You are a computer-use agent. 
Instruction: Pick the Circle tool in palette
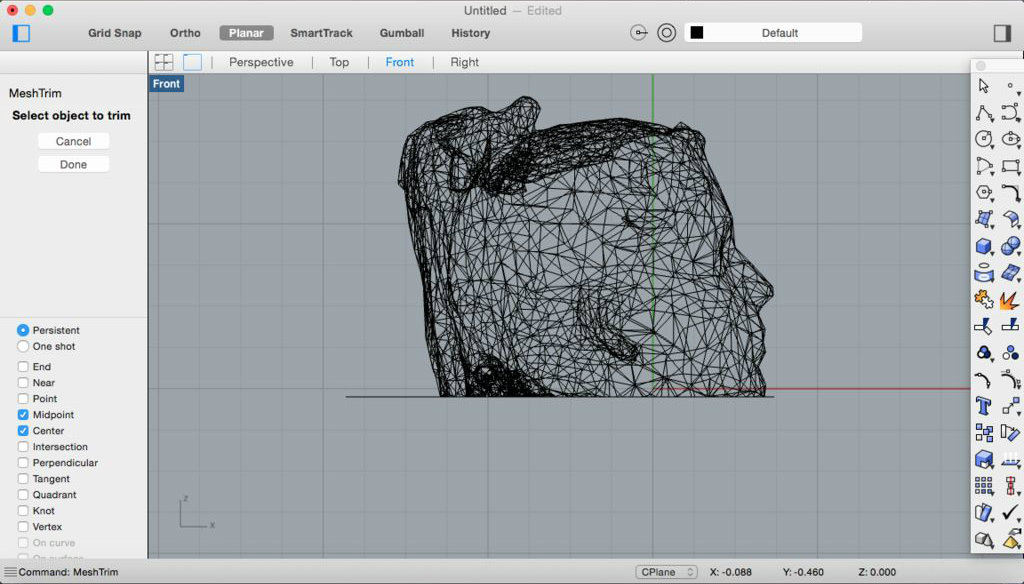point(984,139)
